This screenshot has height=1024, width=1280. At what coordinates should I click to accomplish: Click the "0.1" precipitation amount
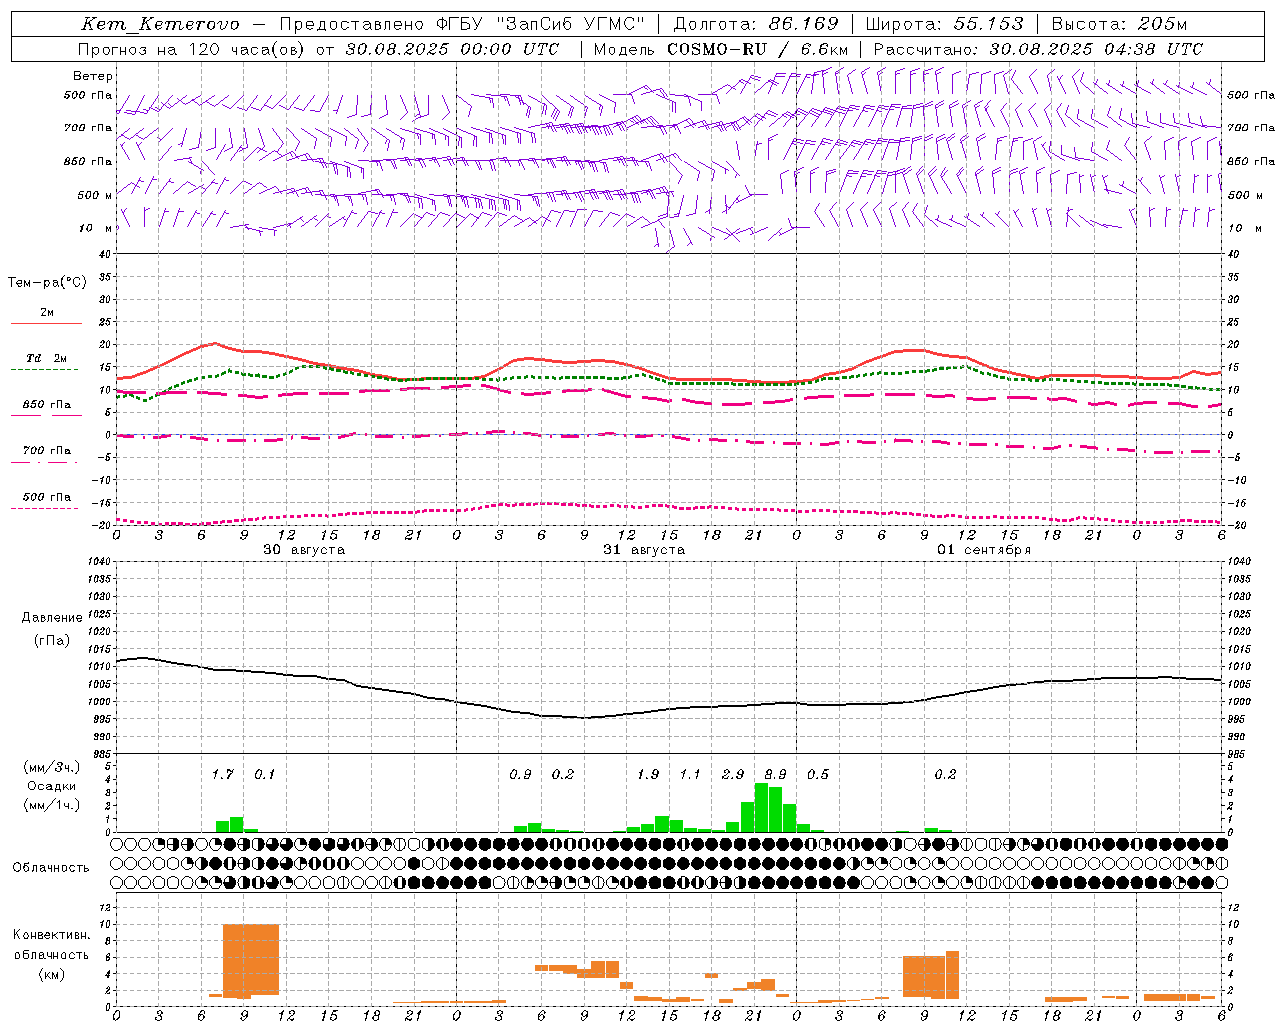[x=264, y=774]
